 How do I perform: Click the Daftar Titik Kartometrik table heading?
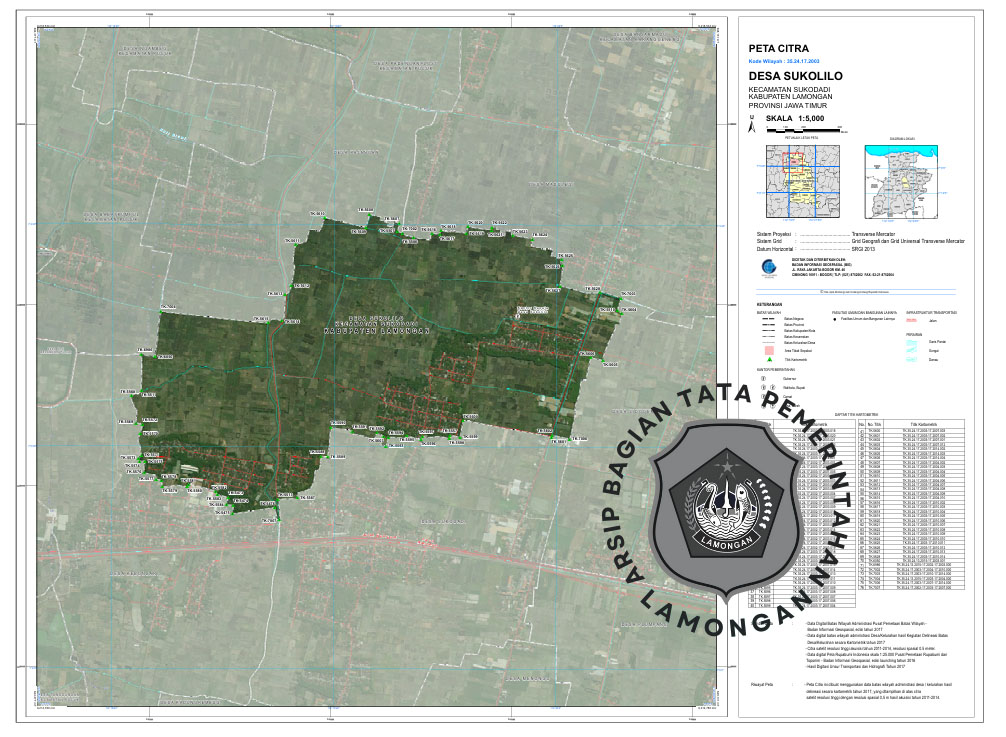tap(855, 412)
